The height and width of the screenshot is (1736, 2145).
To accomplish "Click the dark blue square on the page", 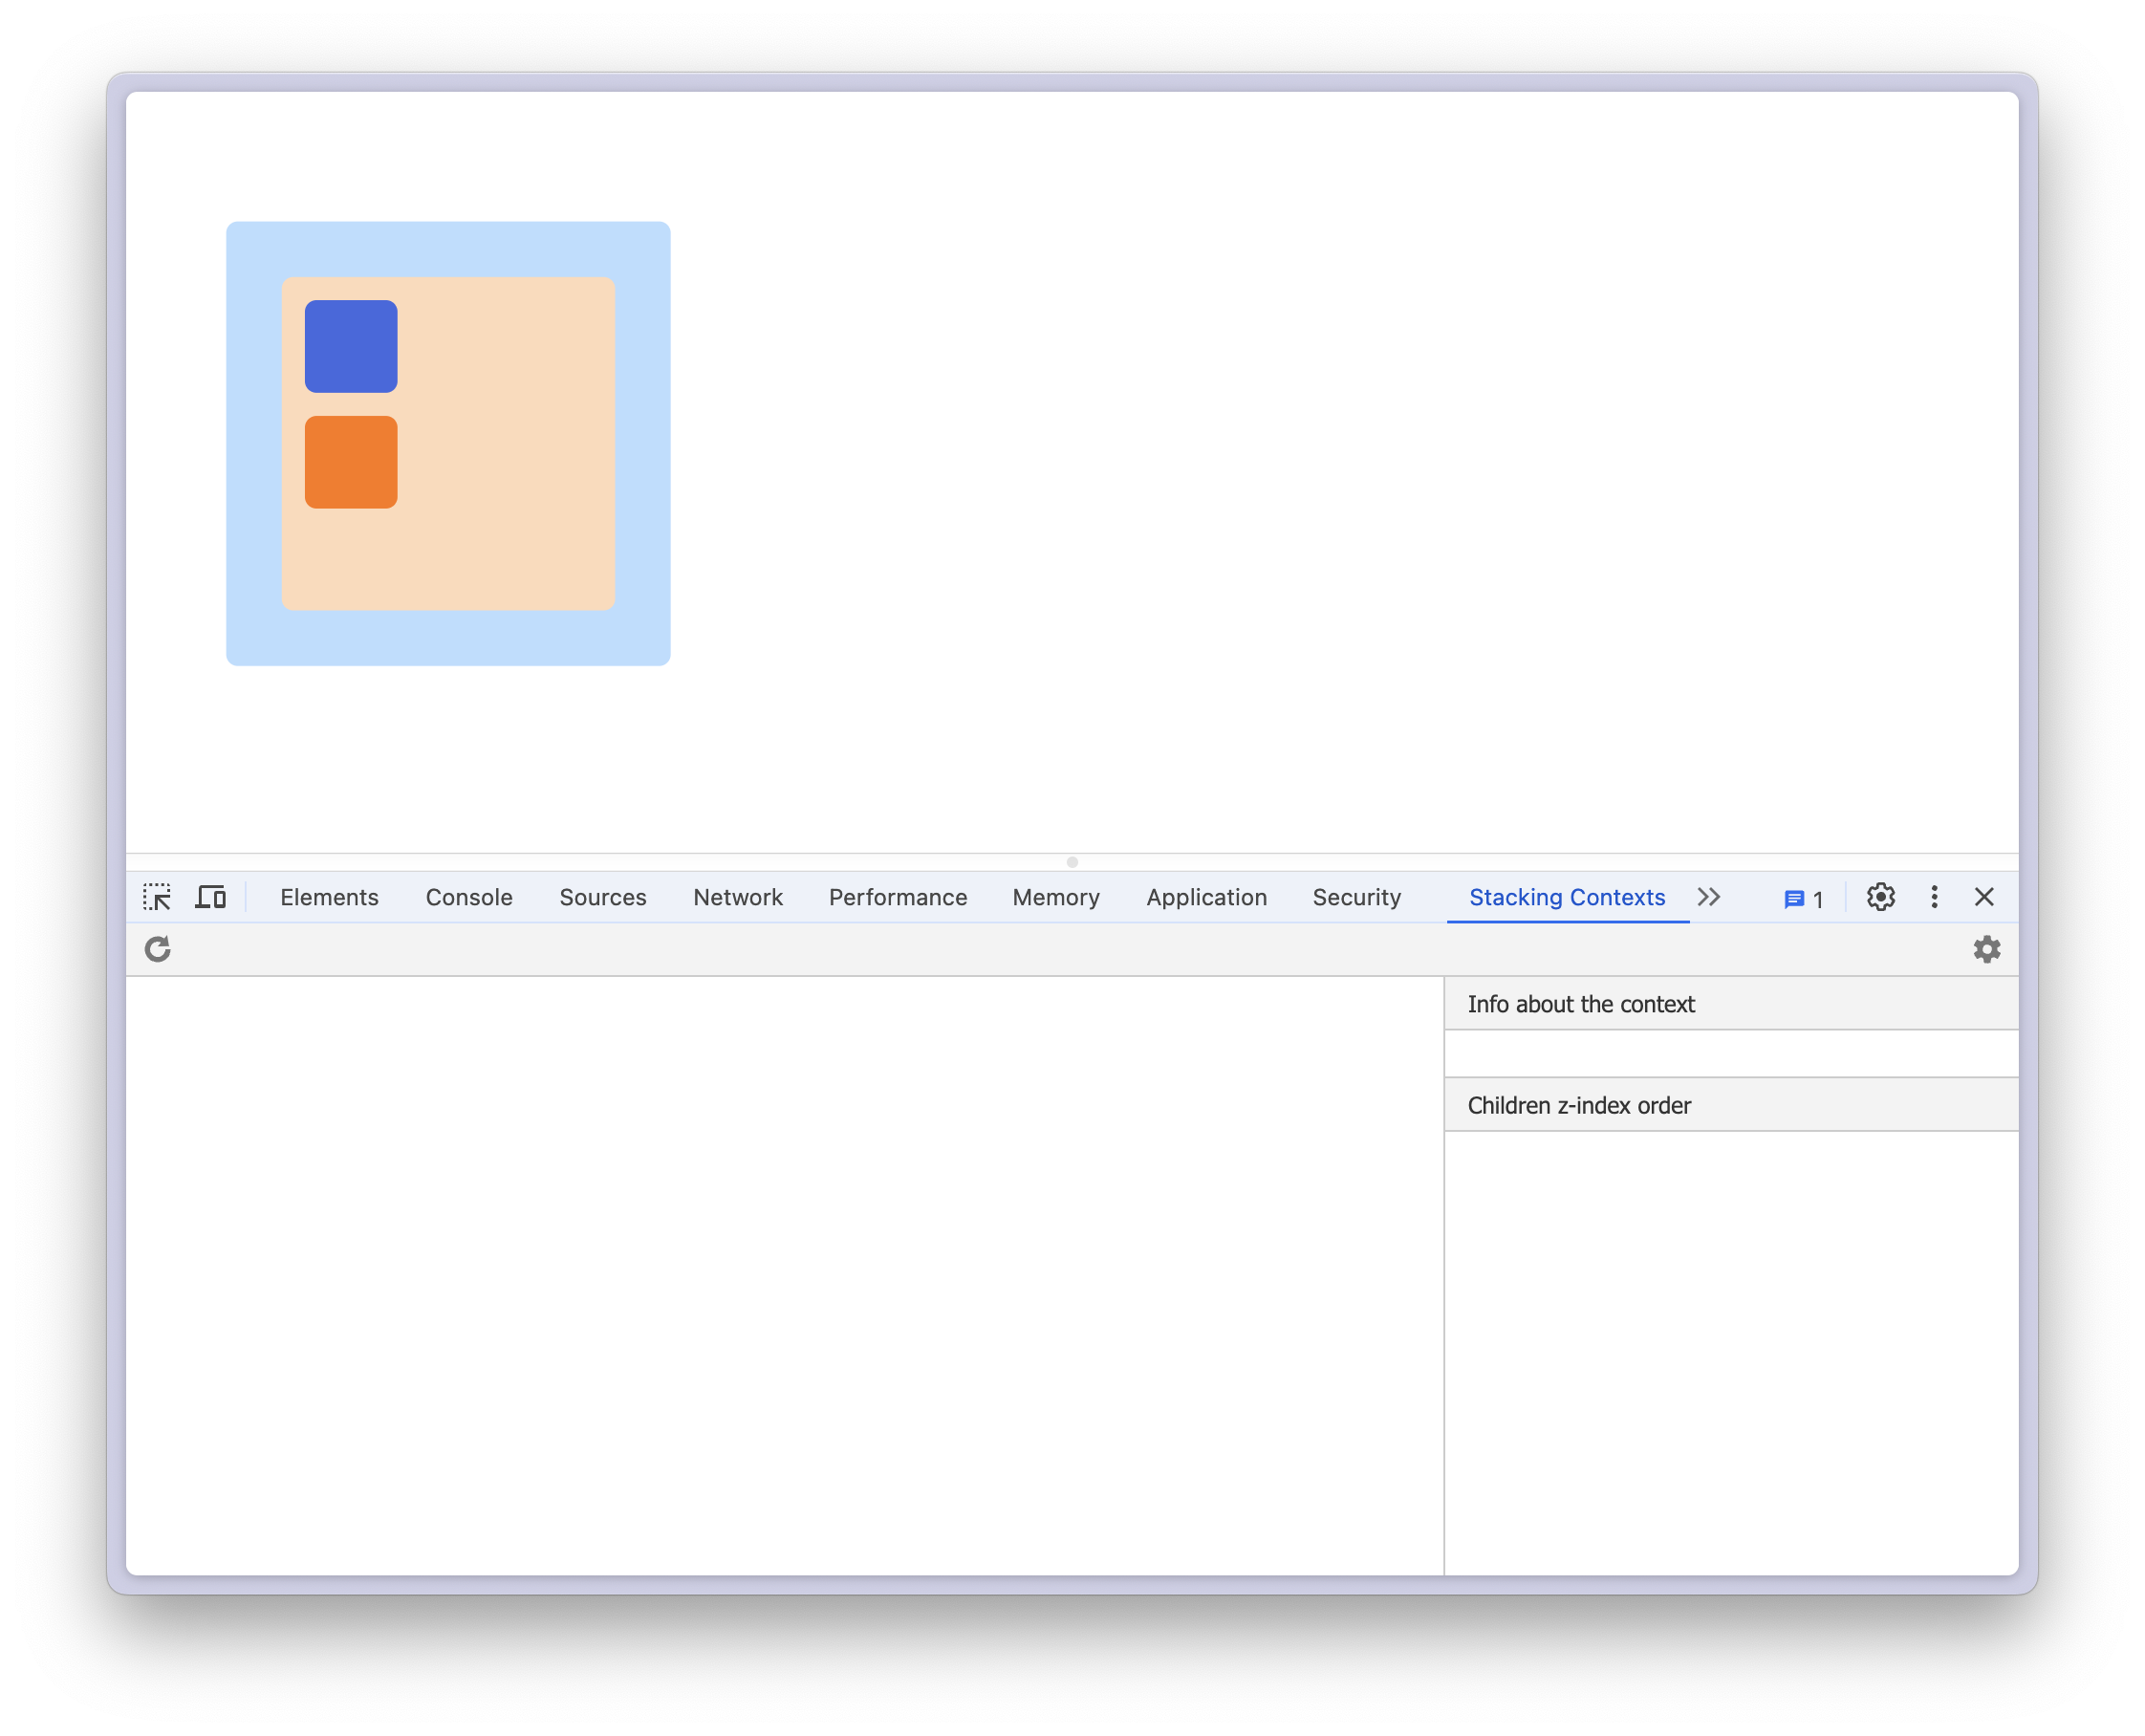I will 351,346.
